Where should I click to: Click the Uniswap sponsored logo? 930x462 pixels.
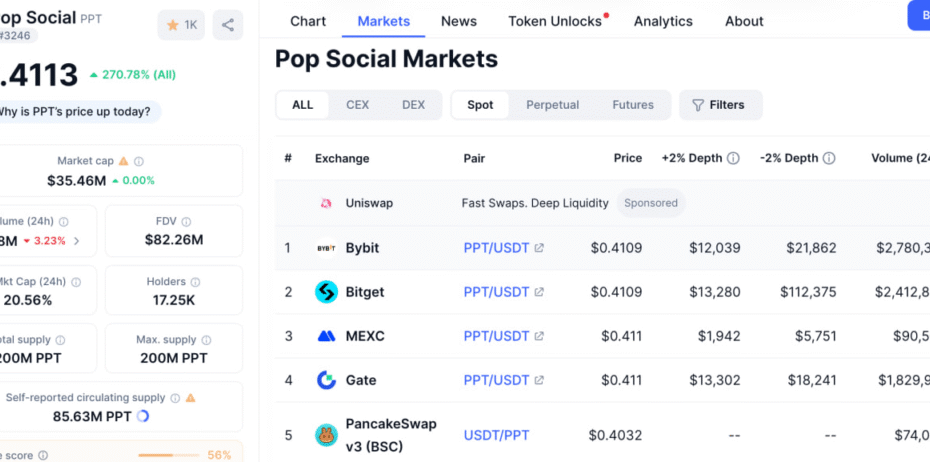coord(326,203)
